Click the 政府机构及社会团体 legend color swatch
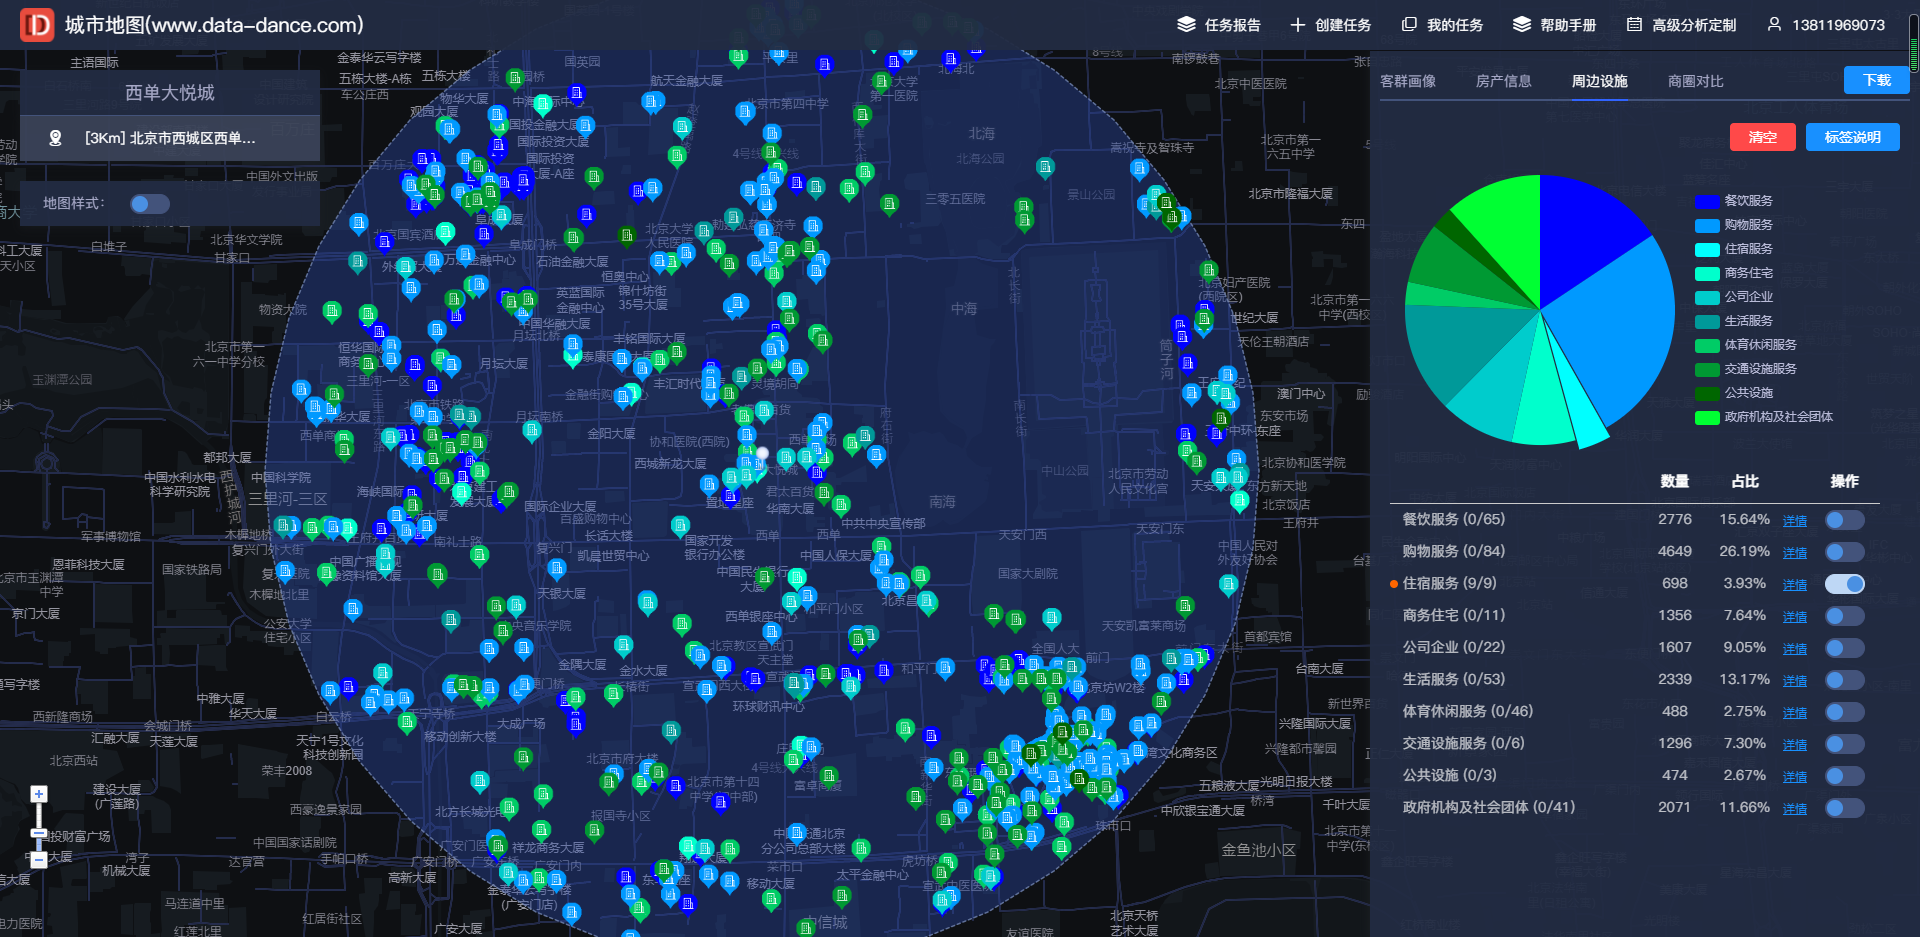Screen dimensions: 1920x937 [x=1707, y=418]
